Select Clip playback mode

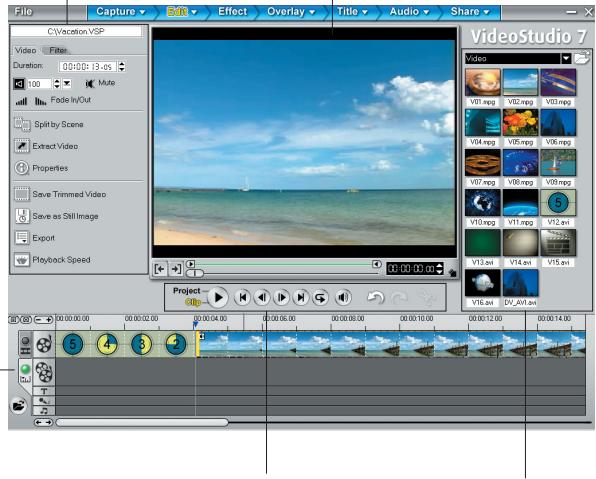point(193,303)
